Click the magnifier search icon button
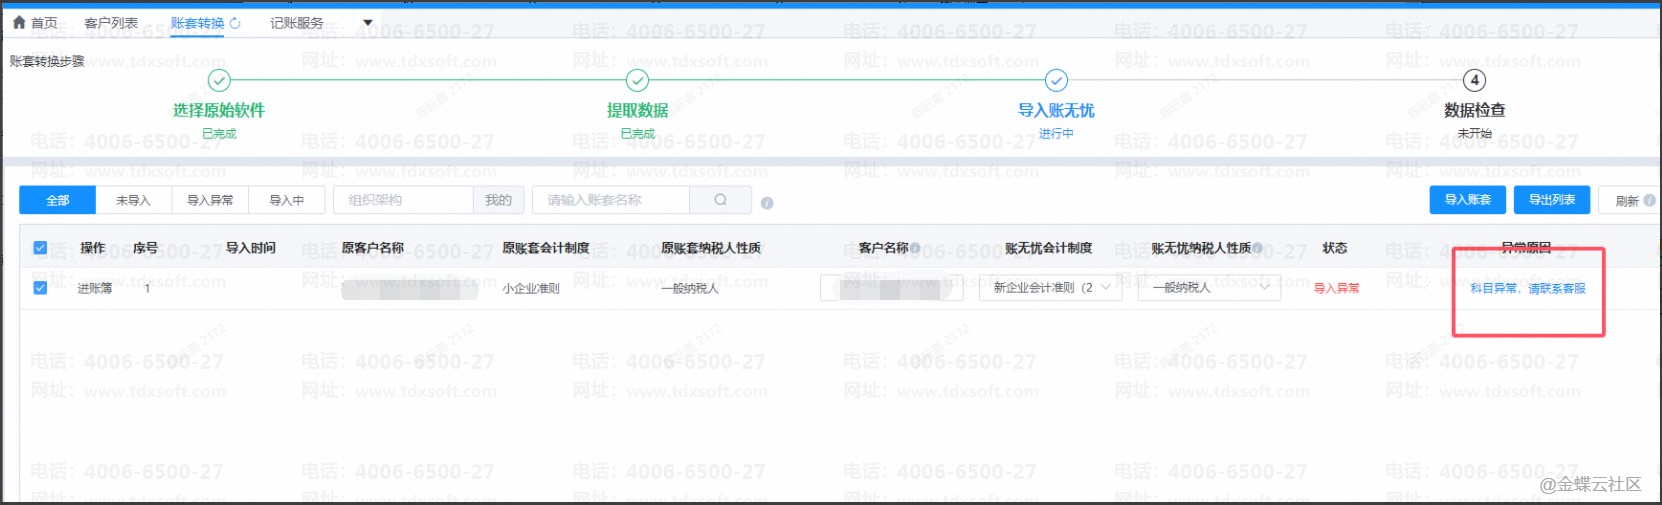Image resolution: width=1662 pixels, height=505 pixels. click(x=720, y=200)
